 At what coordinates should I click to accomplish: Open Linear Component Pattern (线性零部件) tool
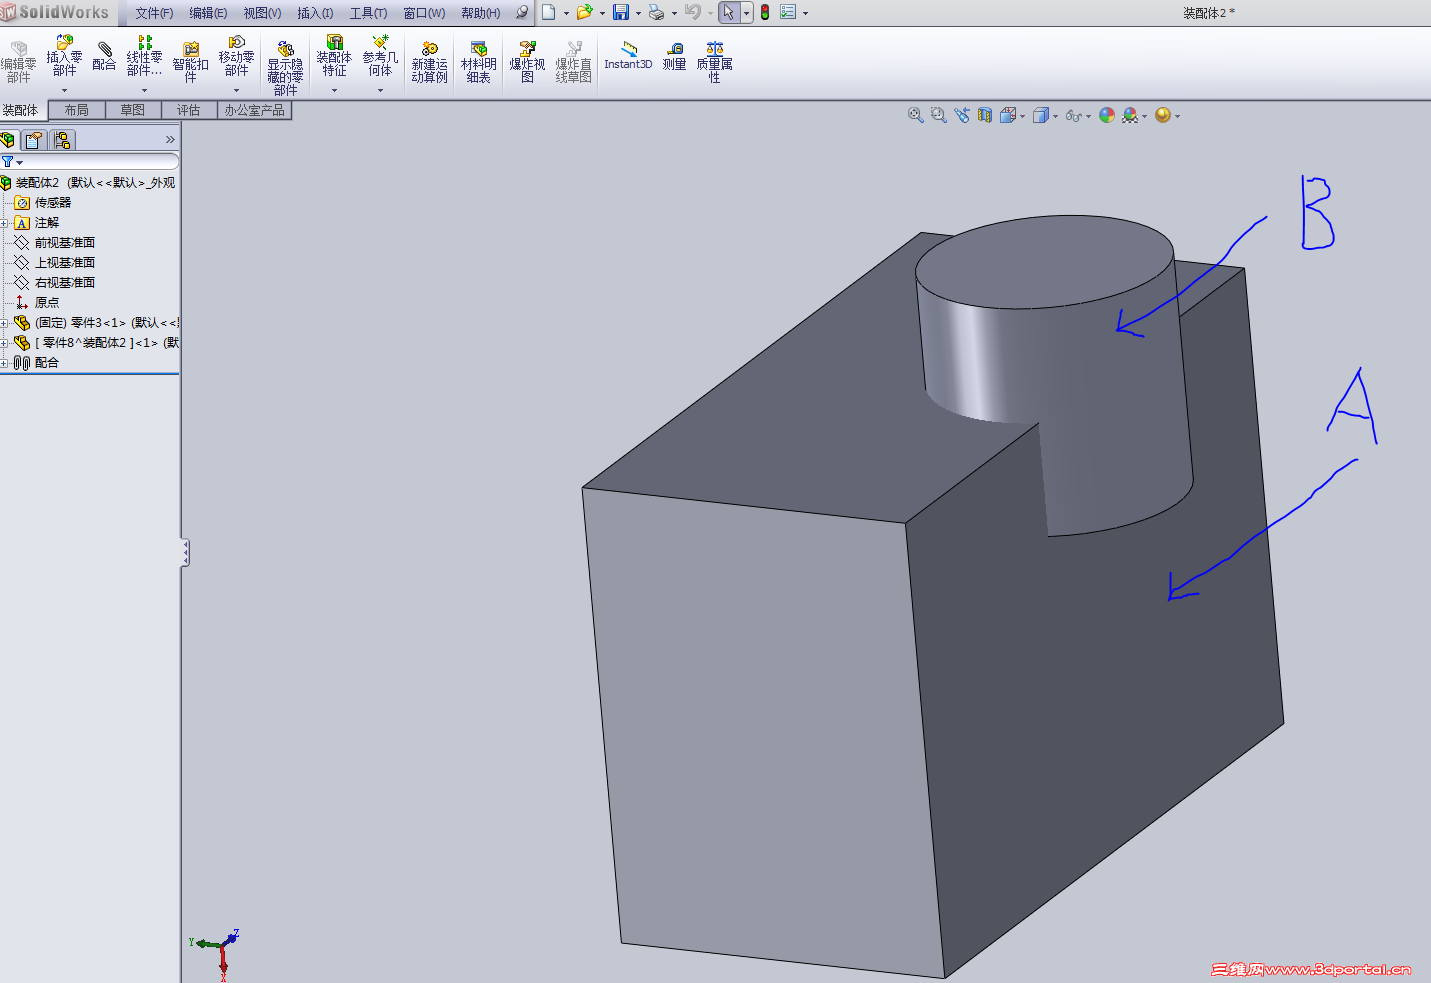click(144, 56)
